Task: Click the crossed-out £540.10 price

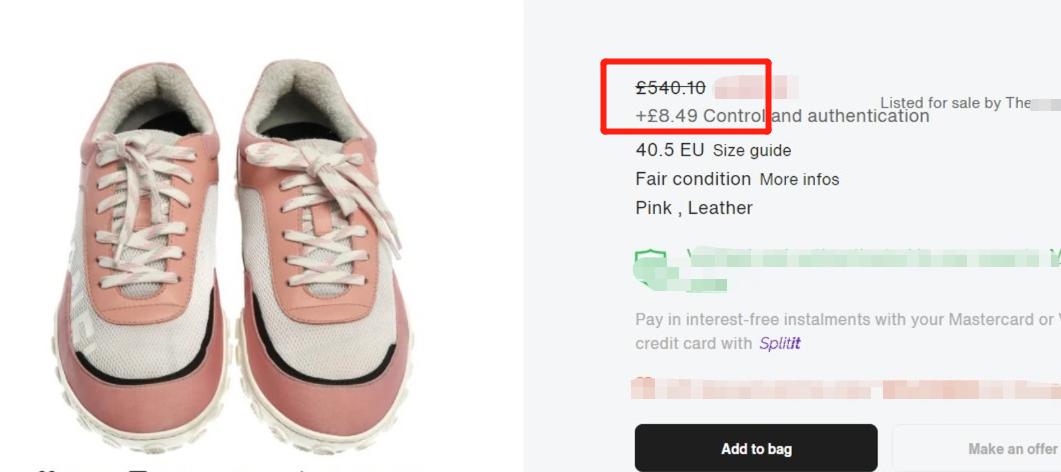Action: [x=670, y=88]
